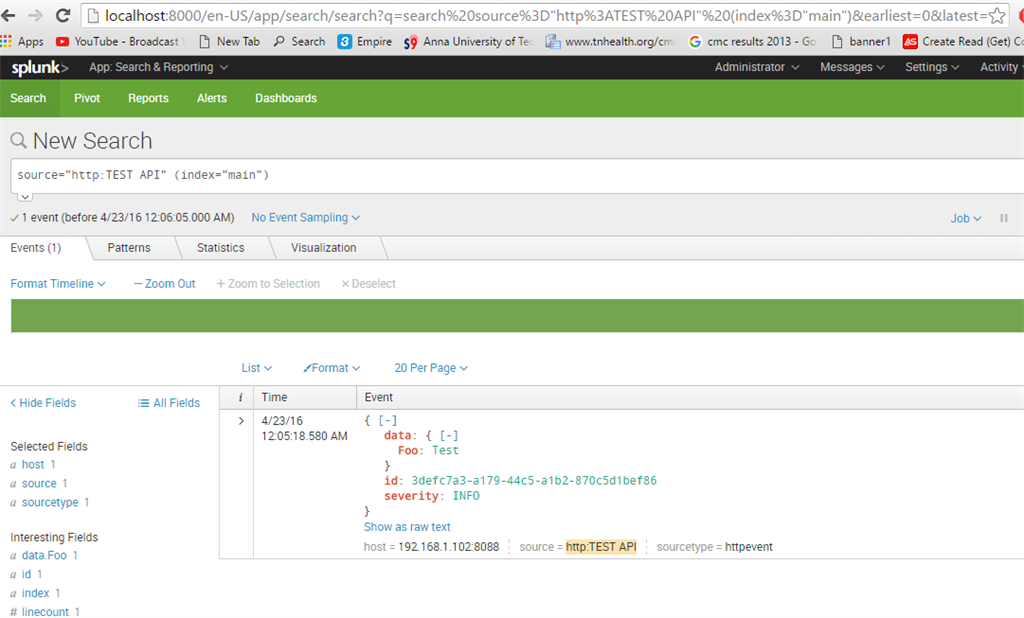Switch to the Patterns tab
Screen dimensions: 1024x618
tap(129, 248)
